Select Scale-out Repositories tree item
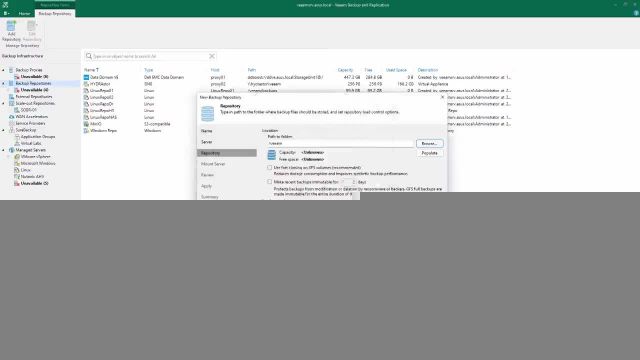Viewport: 640px width, 360px height. (35, 103)
